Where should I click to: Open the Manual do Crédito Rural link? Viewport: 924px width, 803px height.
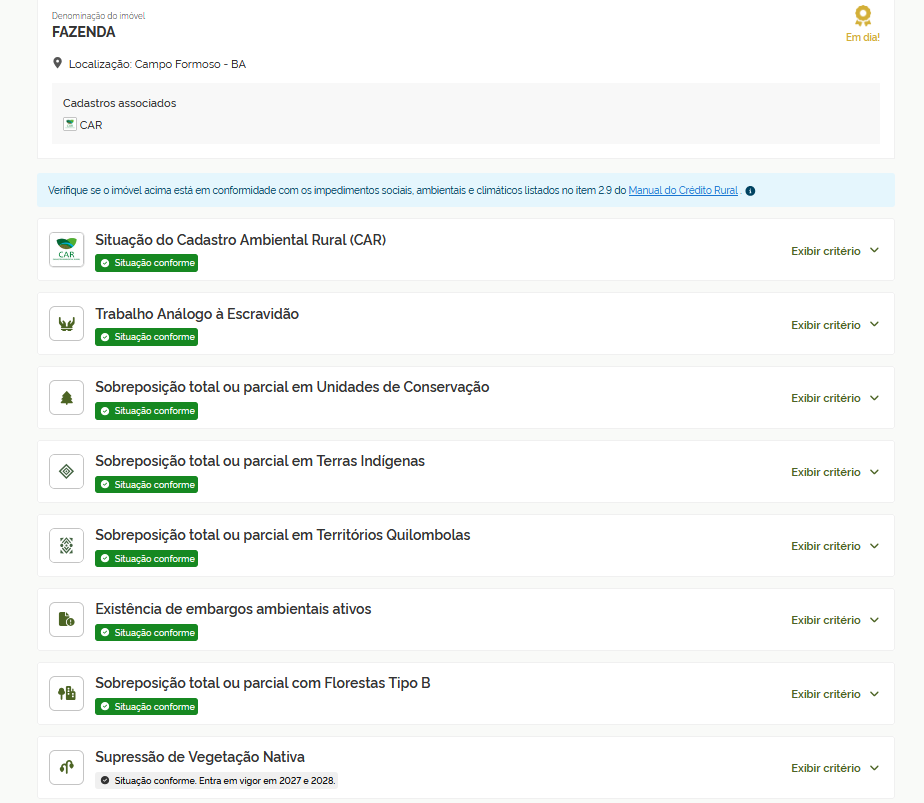(x=683, y=190)
